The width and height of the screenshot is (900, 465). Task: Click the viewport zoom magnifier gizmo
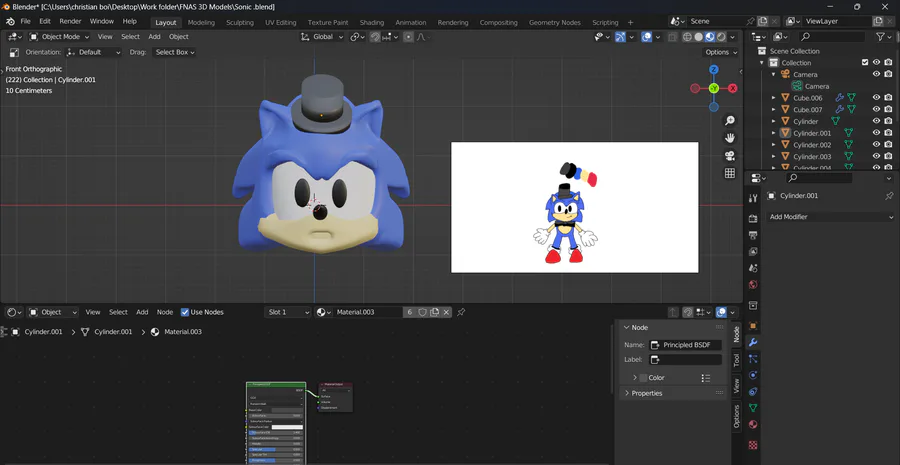pos(730,121)
